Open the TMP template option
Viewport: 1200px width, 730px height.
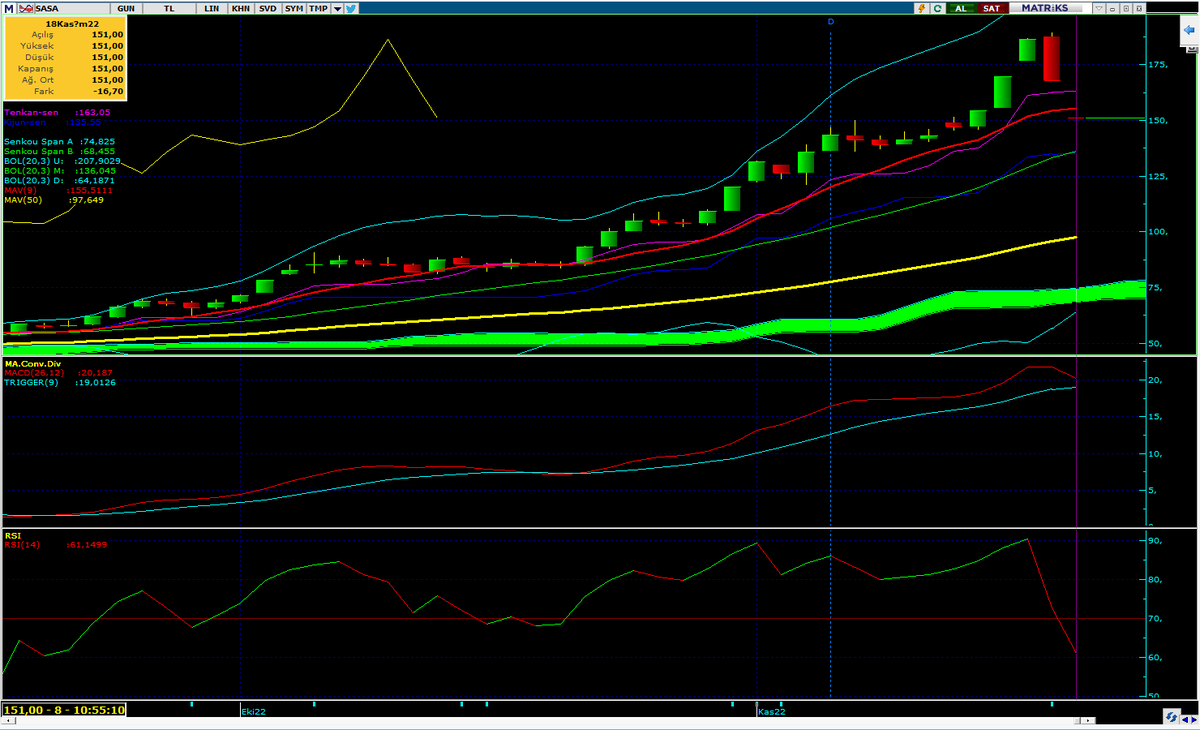coord(318,8)
